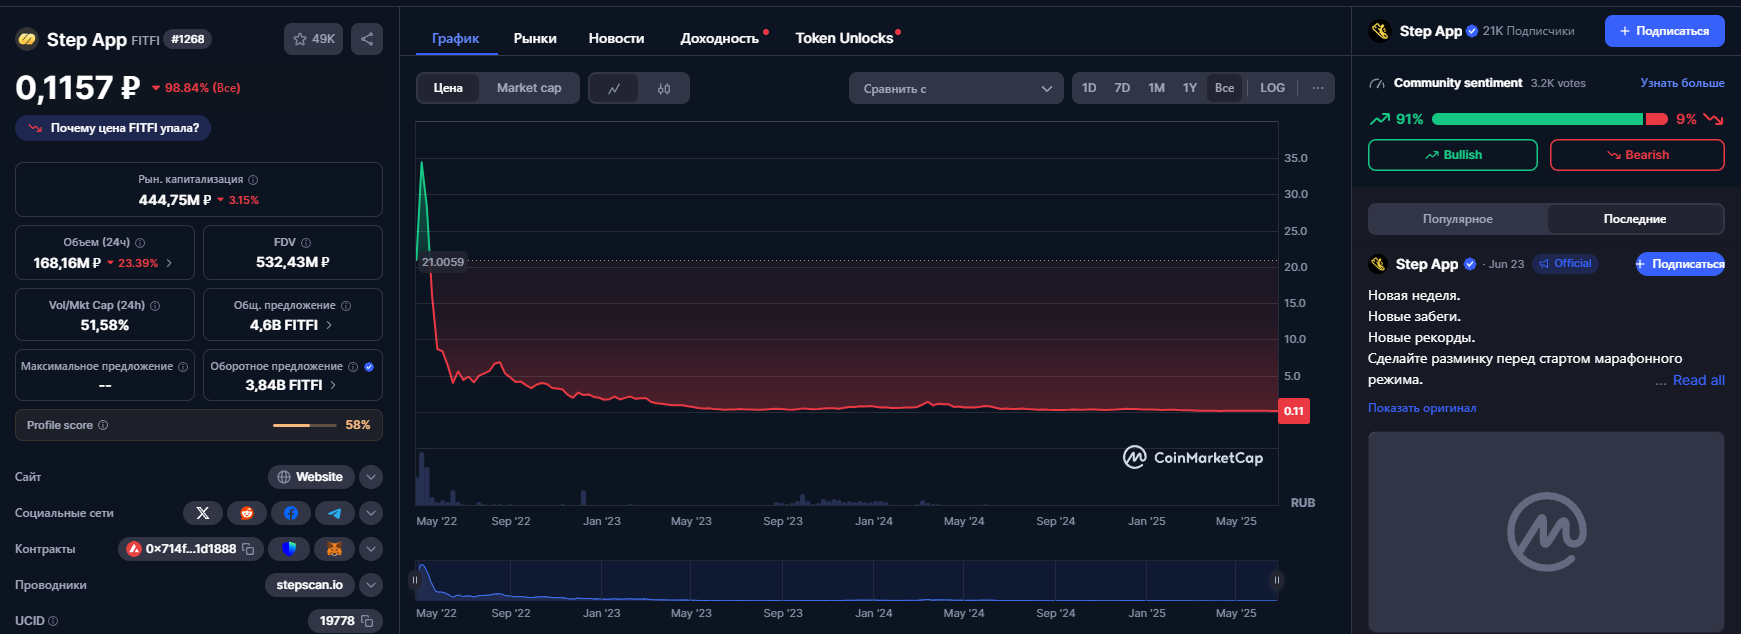Add Step App to watchlist via star
This screenshot has width=1741, height=634.
[313, 39]
